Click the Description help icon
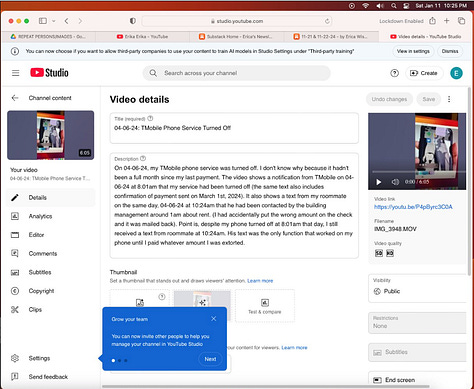This screenshot has width=474, height=389. coord(143,158)
